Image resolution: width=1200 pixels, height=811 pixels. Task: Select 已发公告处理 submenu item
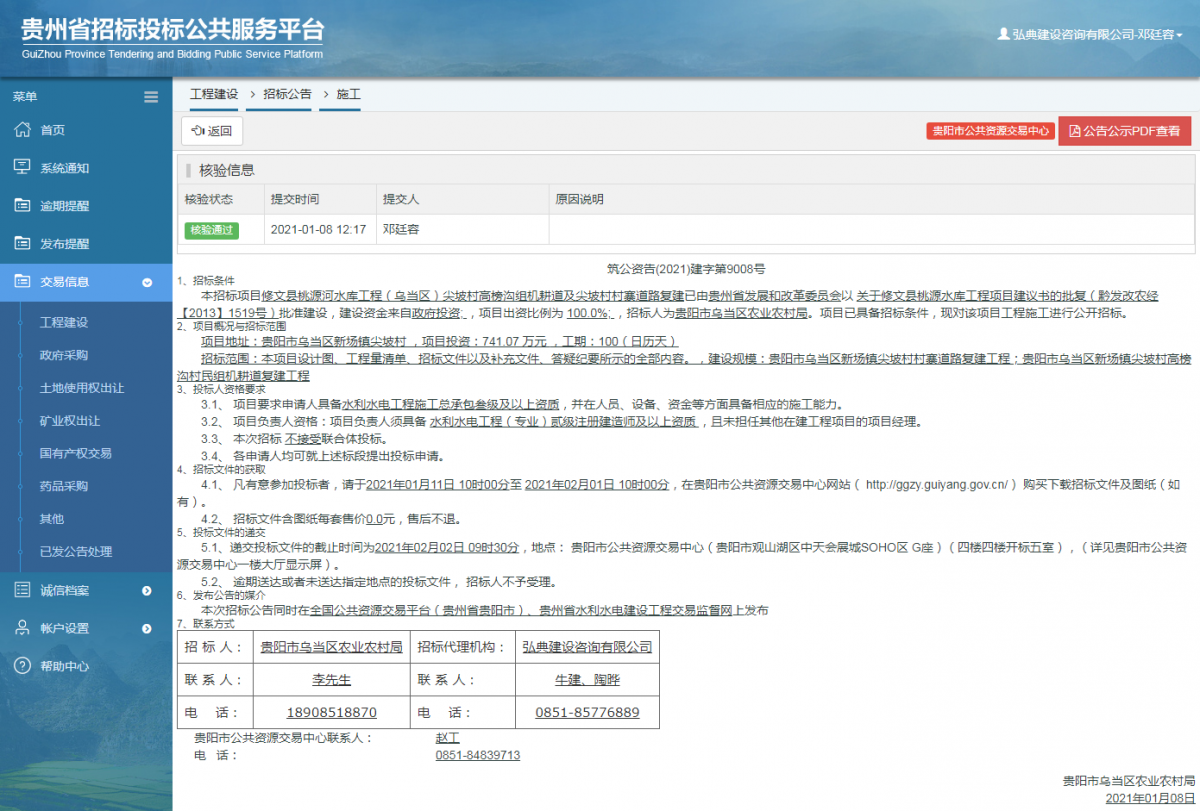(x=75, y=551)
